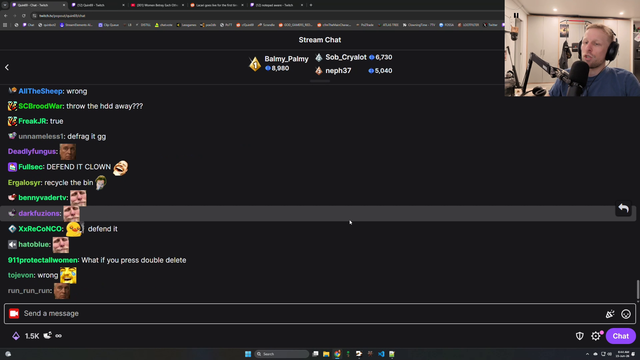Click username Ergalosyr in chat
This screenshot has height=360, width=640.
click(x=24, y=182)
